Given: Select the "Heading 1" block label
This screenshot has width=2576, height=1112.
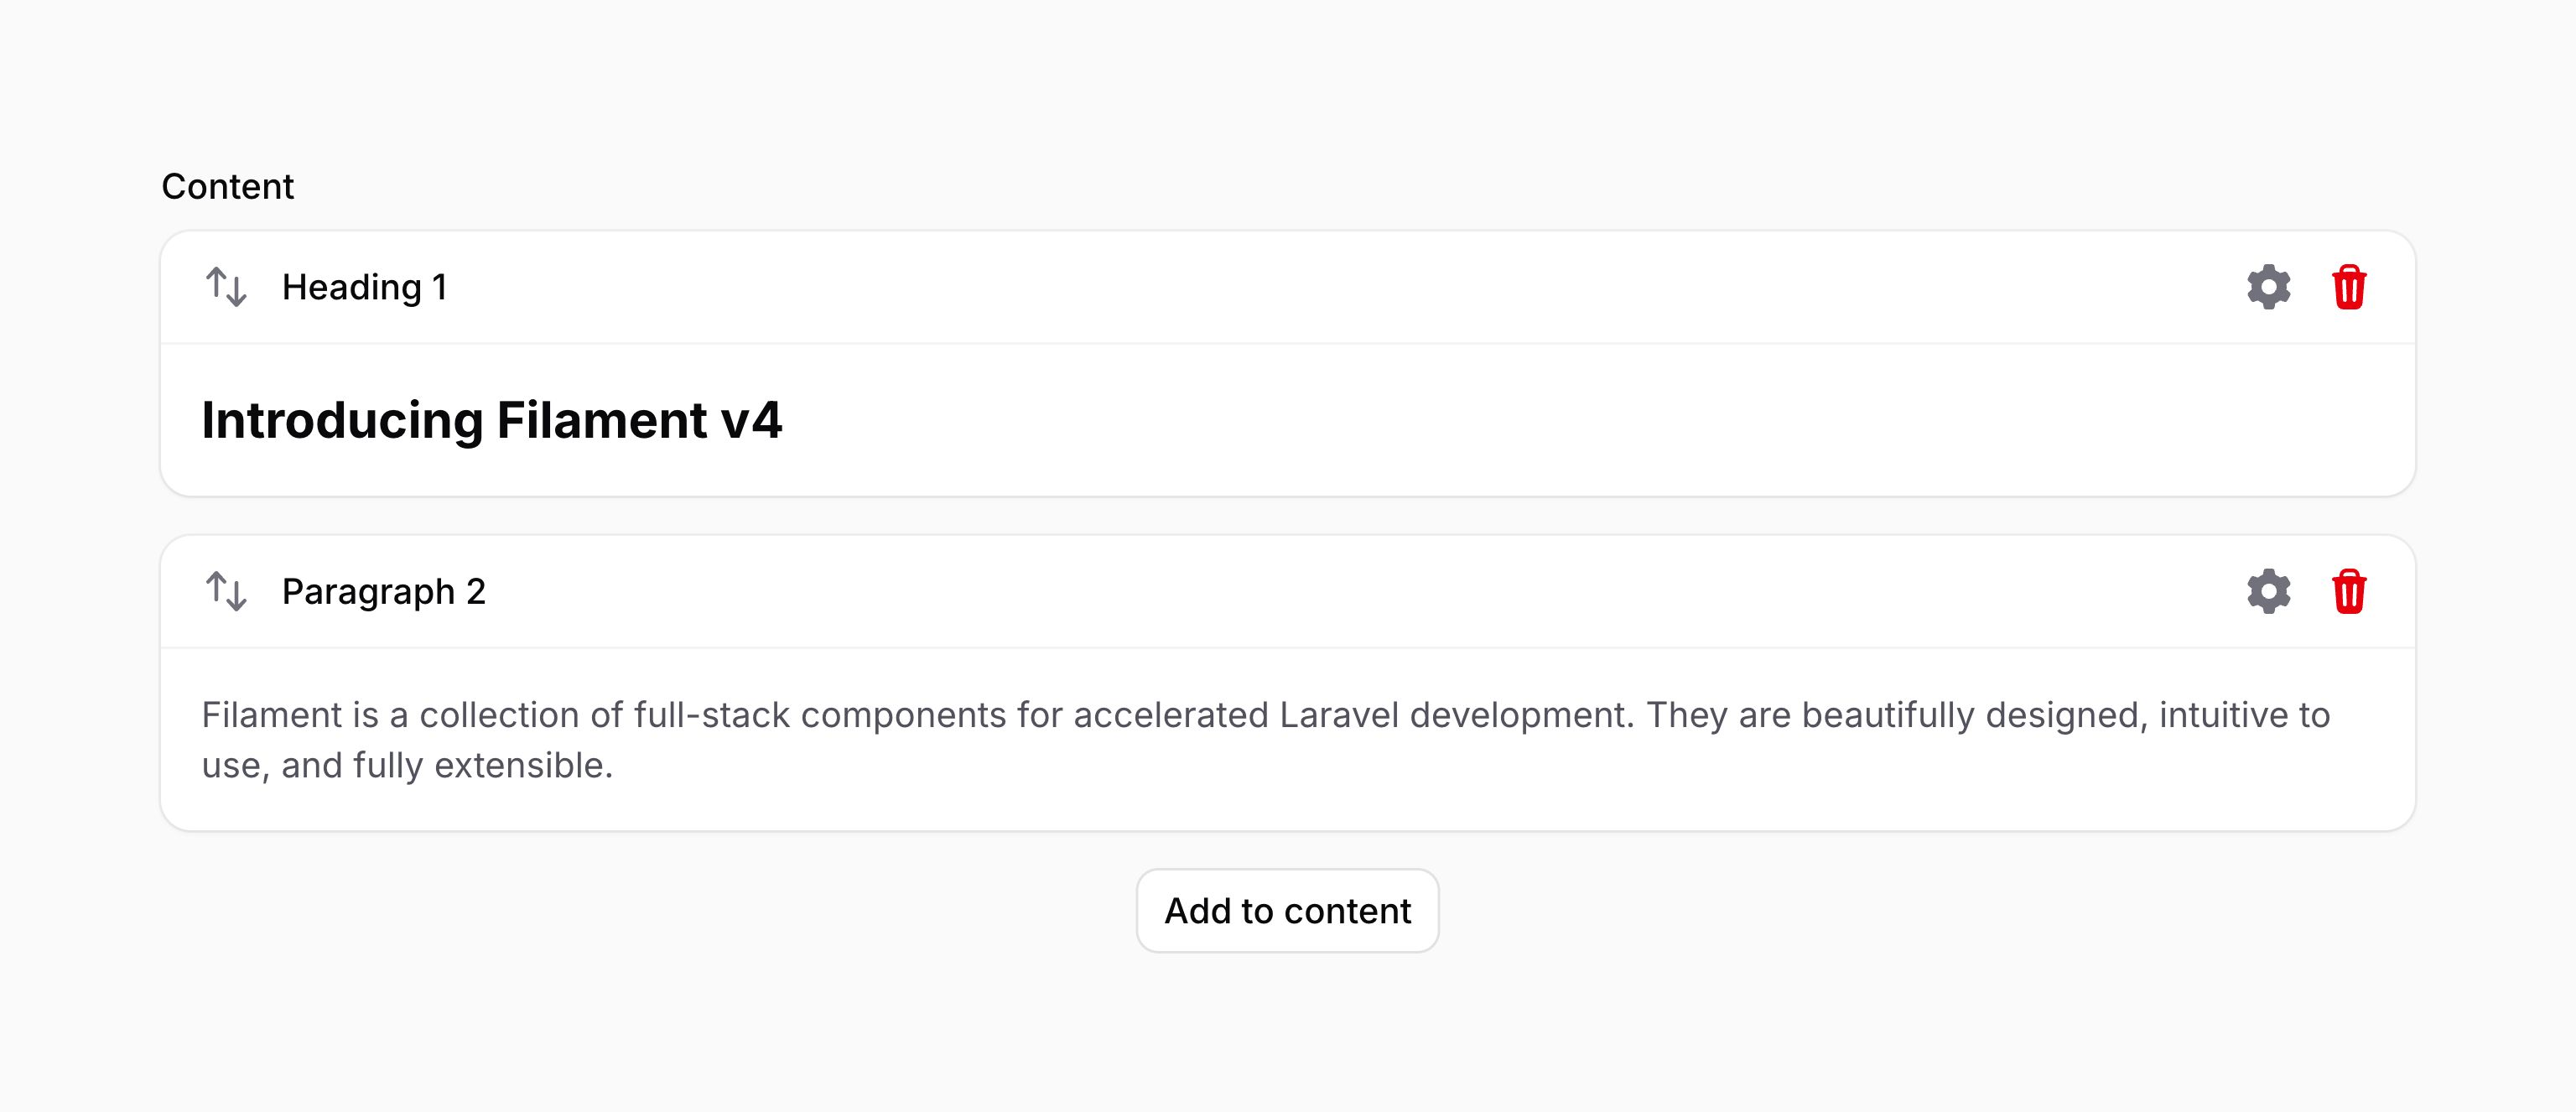Looking at the screenshot, I should 364,287.
